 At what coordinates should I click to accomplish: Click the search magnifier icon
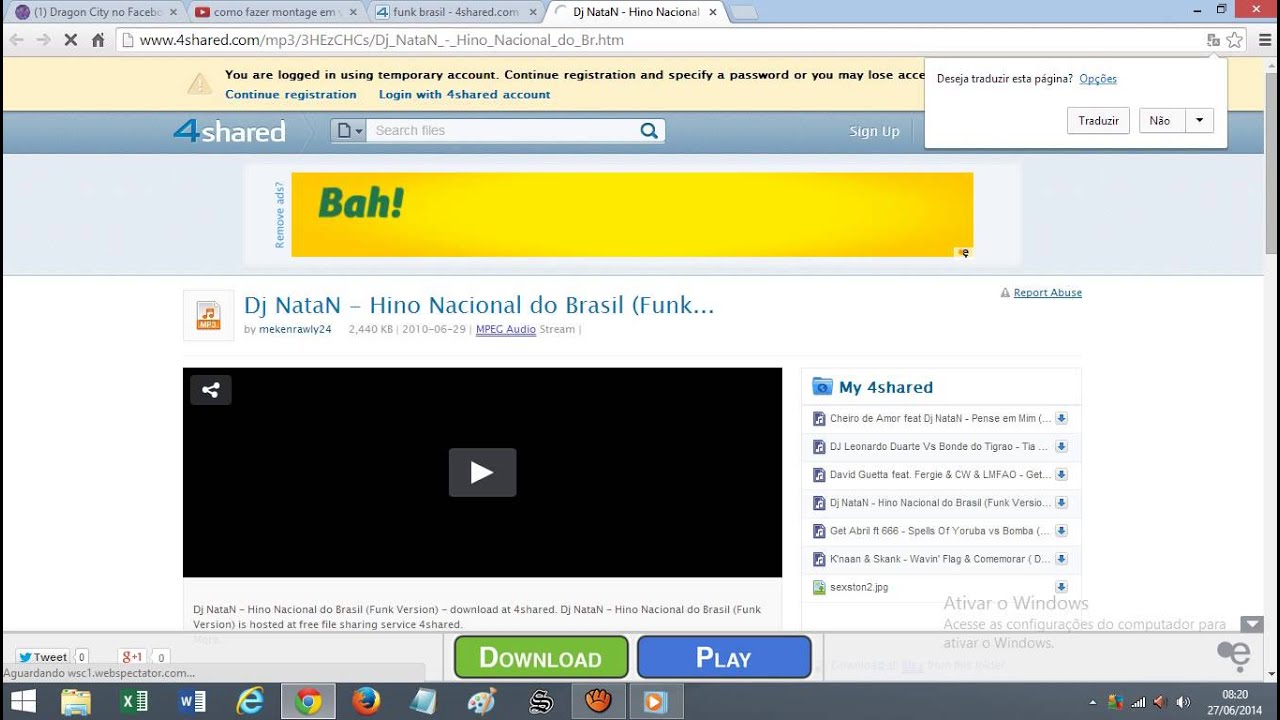click(x=649, y=130)
